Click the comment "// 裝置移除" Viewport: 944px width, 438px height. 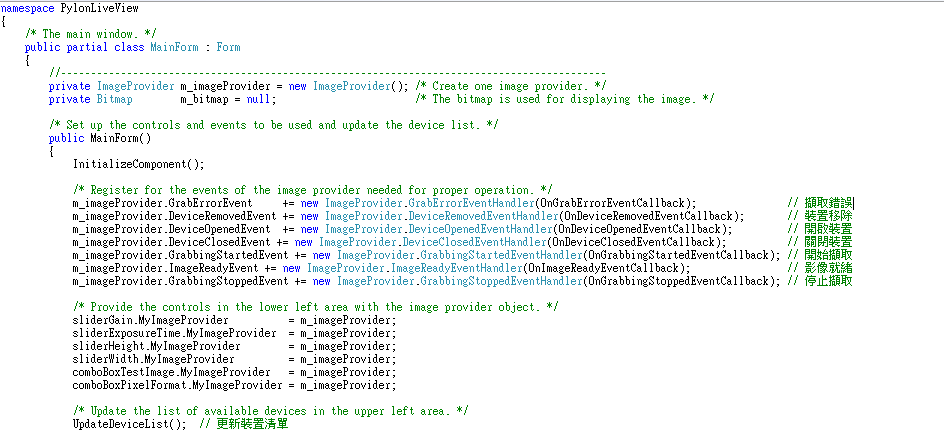coord(819,216)
